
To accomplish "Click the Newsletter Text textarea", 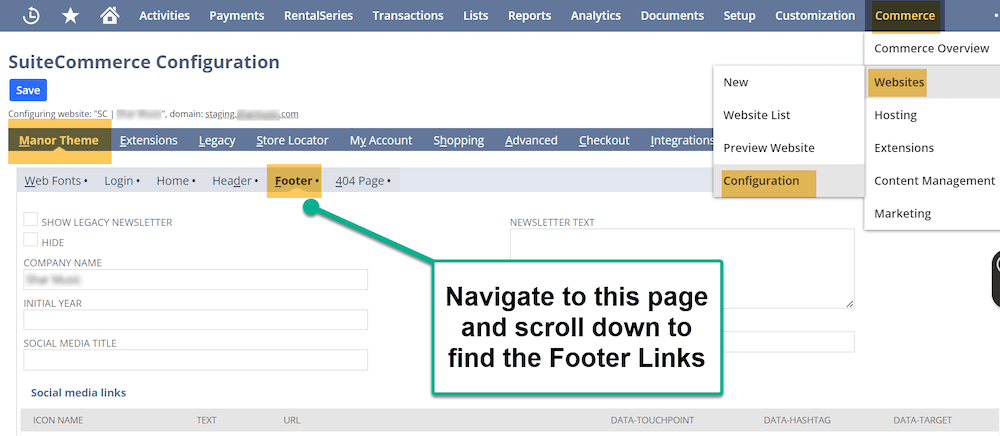I will tap(682, 268).
